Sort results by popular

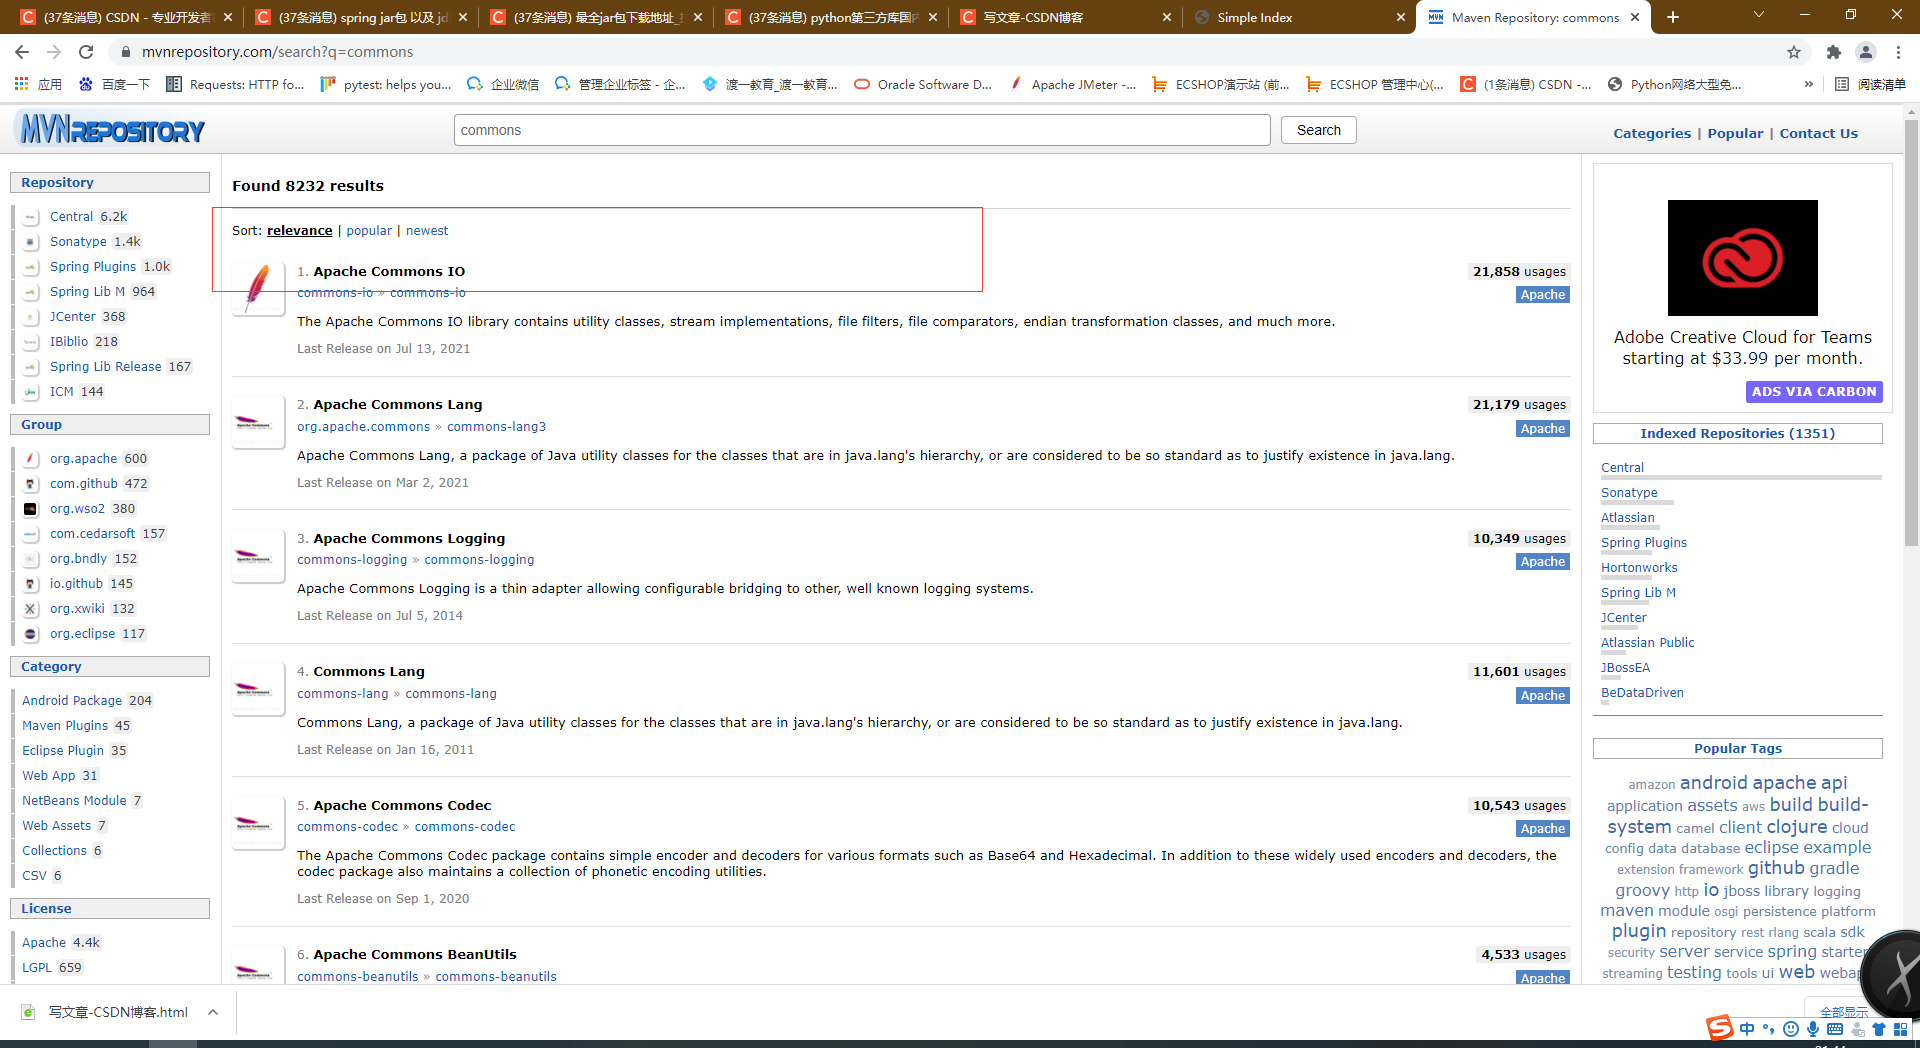point(369,231)
